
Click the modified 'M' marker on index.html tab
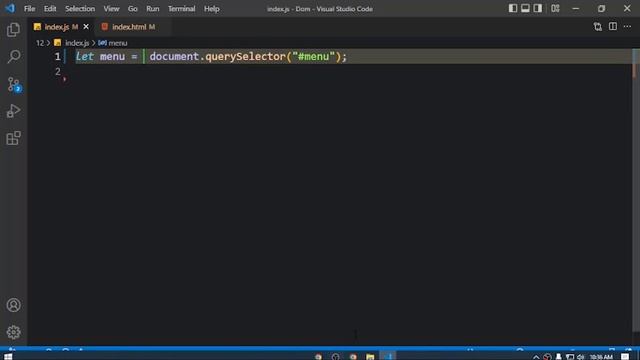[152, 27]
